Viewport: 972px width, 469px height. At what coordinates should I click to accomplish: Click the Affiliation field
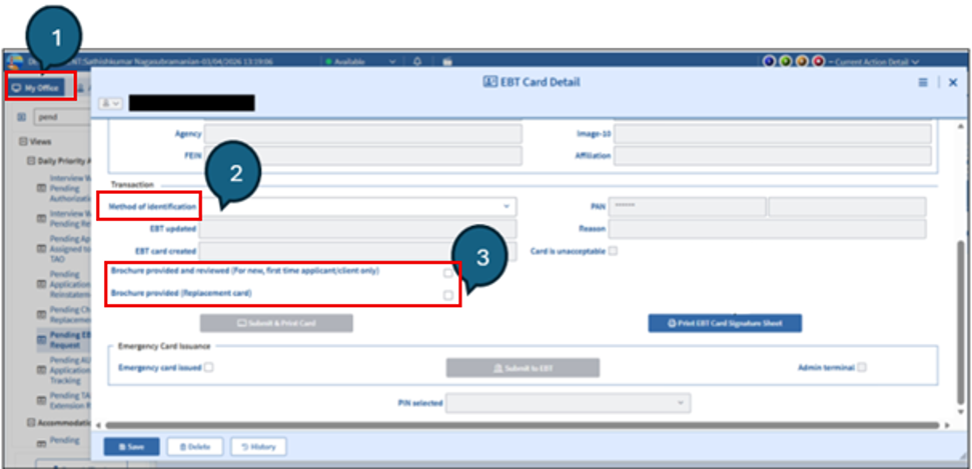point(772,156)
